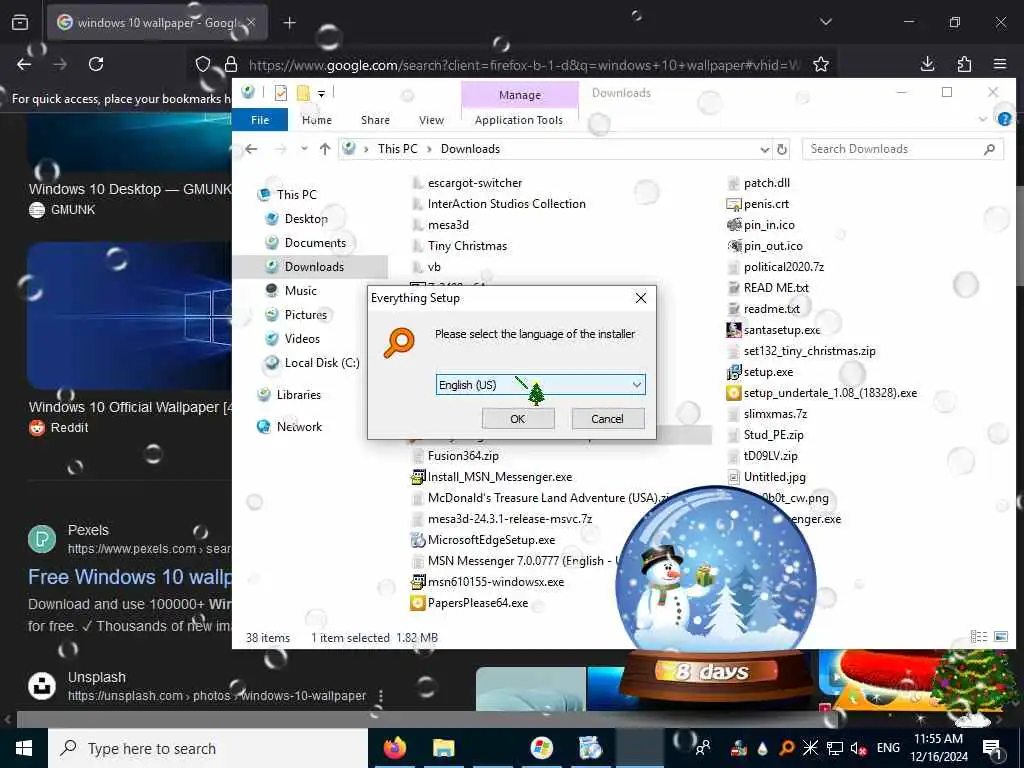Select Music in navigation pane
1024x768 pixels.
(x=300, y=291)
